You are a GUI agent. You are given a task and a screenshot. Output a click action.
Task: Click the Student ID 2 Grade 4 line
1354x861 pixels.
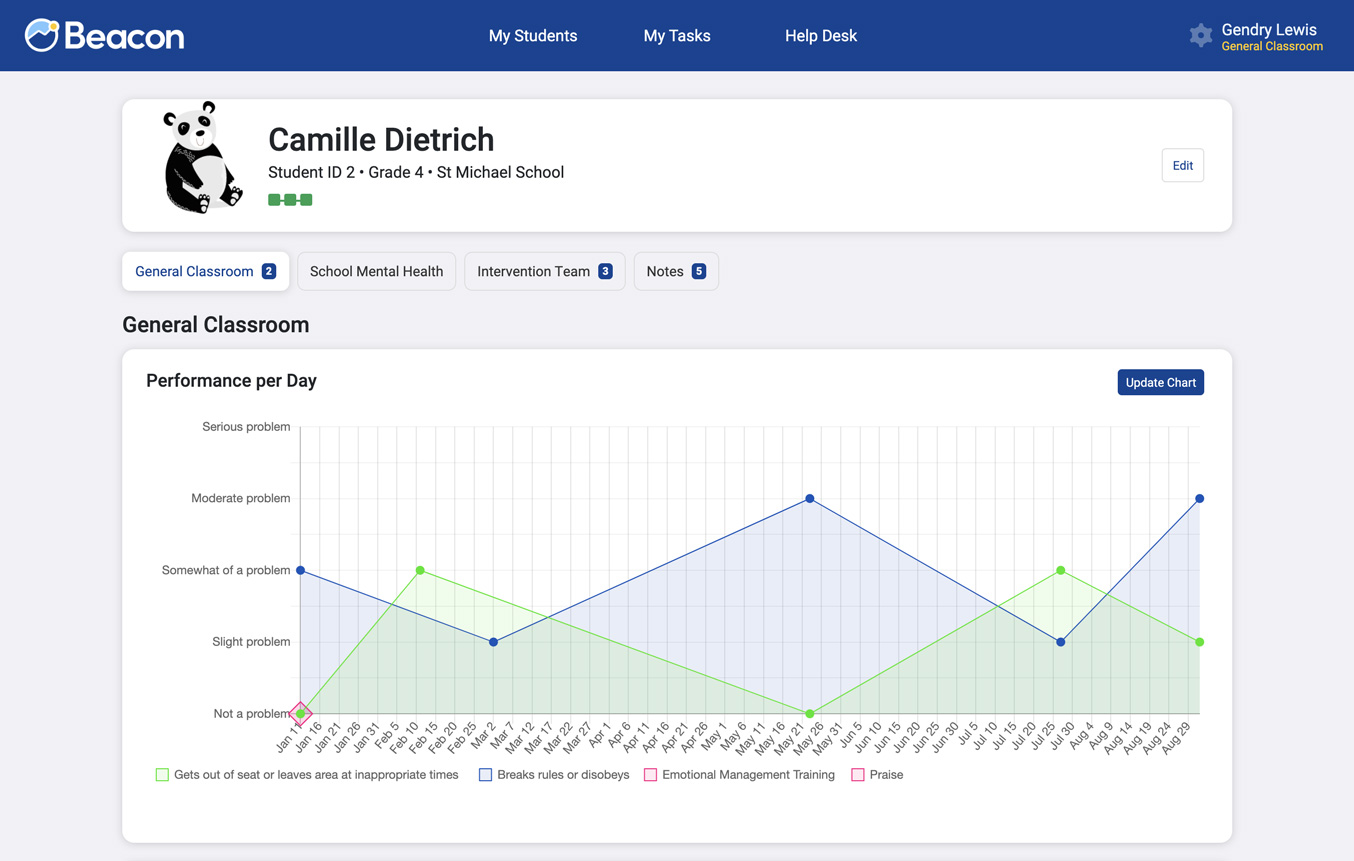click(x=416, y=172)
